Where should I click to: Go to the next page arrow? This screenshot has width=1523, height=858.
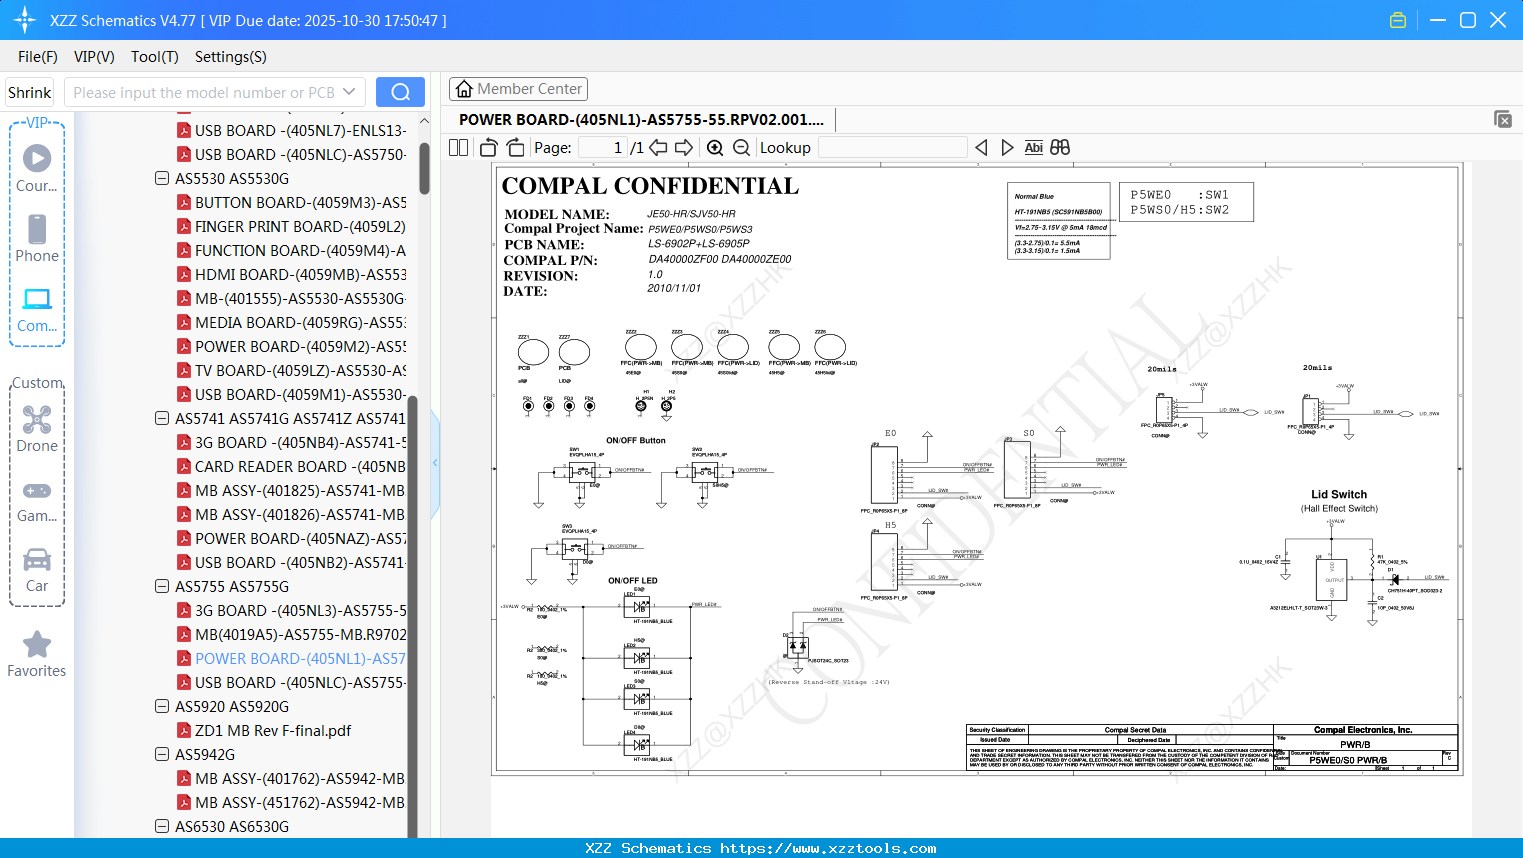[x=684, y=148]
